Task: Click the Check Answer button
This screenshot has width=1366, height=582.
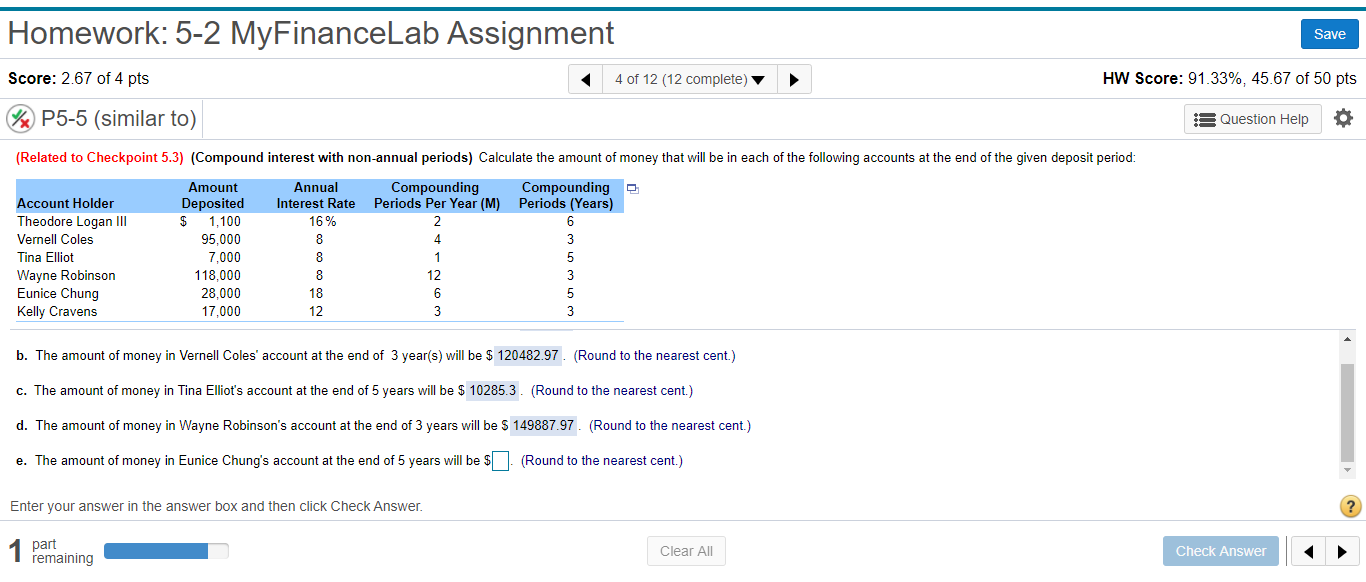Action: (1221, 550)
